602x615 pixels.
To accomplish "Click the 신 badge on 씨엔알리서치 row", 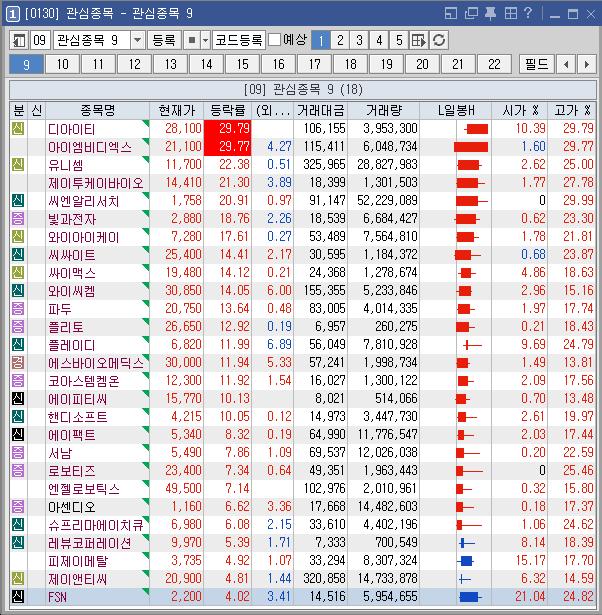I will [18, 200].
